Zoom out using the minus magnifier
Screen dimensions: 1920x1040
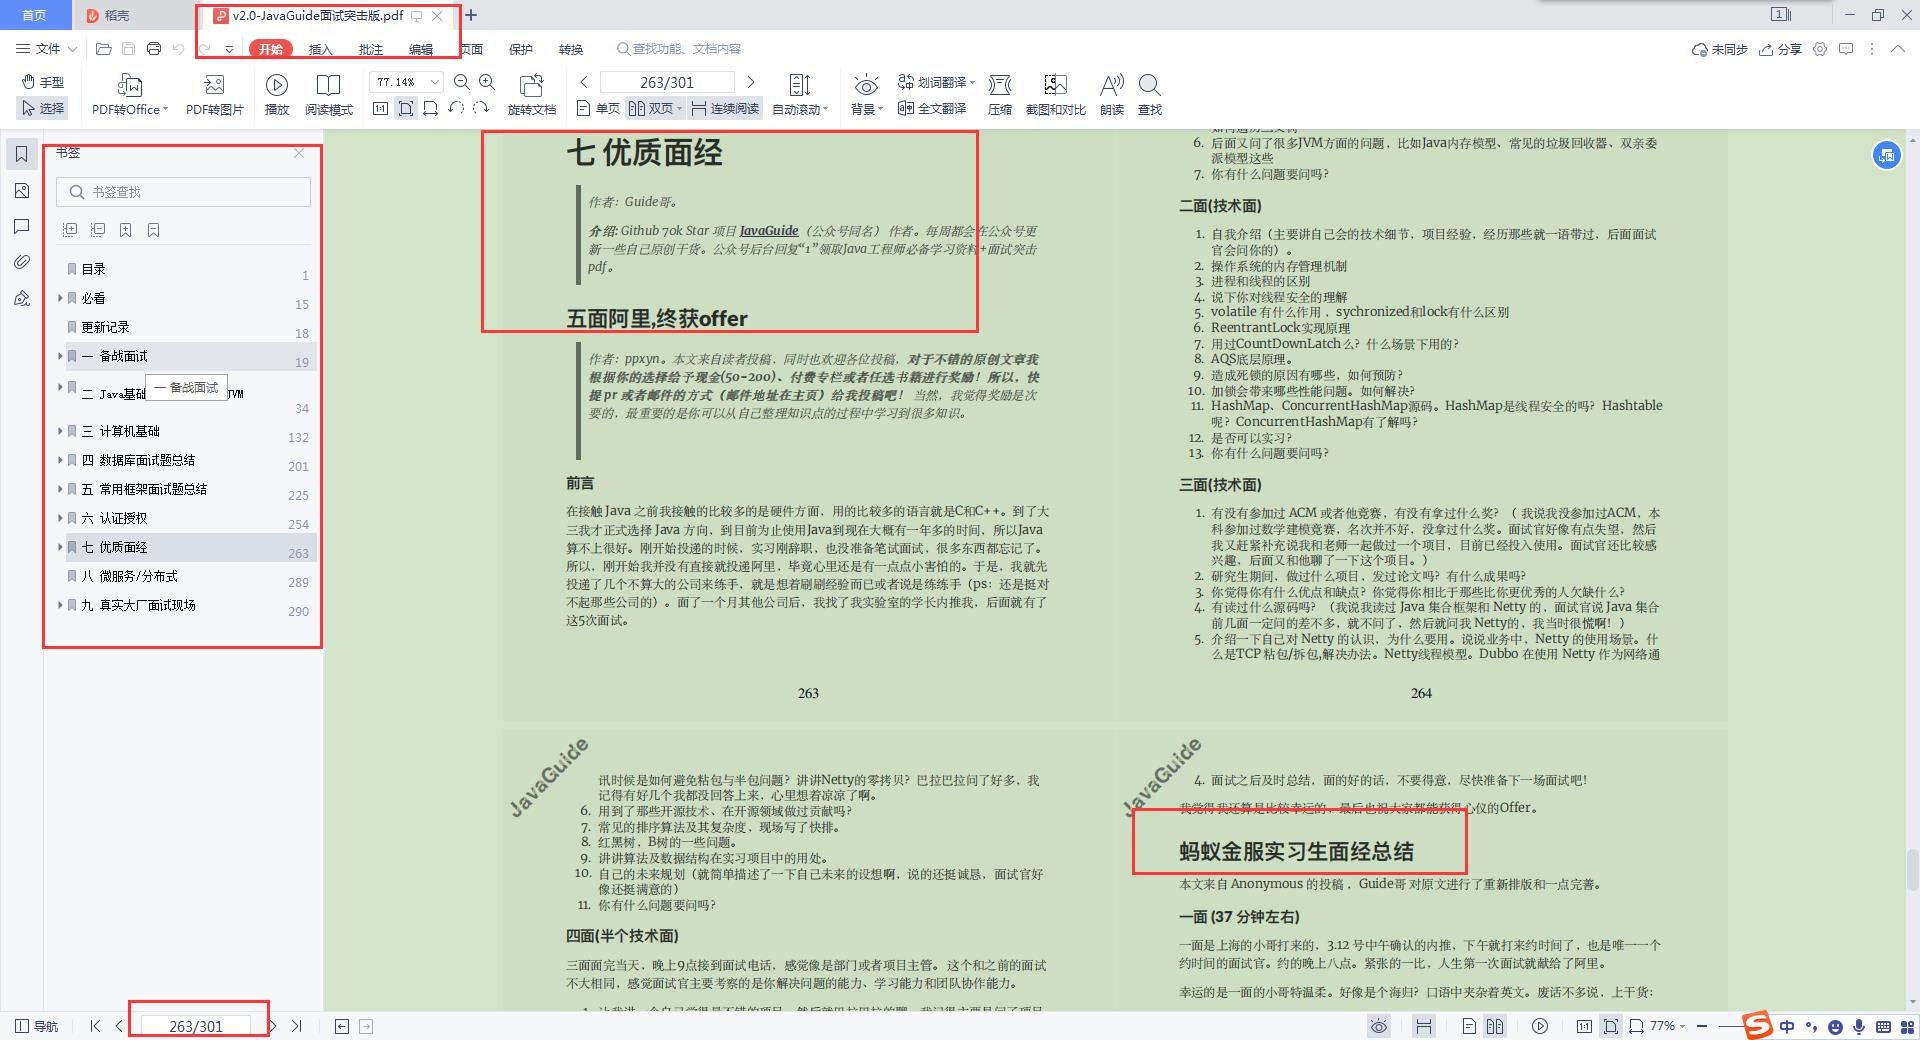point(462,82)
